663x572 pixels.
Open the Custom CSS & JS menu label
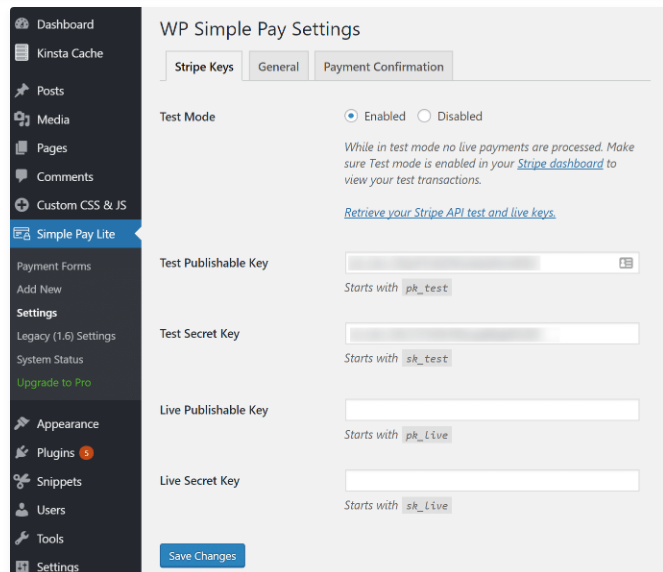pyautogui.click(x=81, y=205)
